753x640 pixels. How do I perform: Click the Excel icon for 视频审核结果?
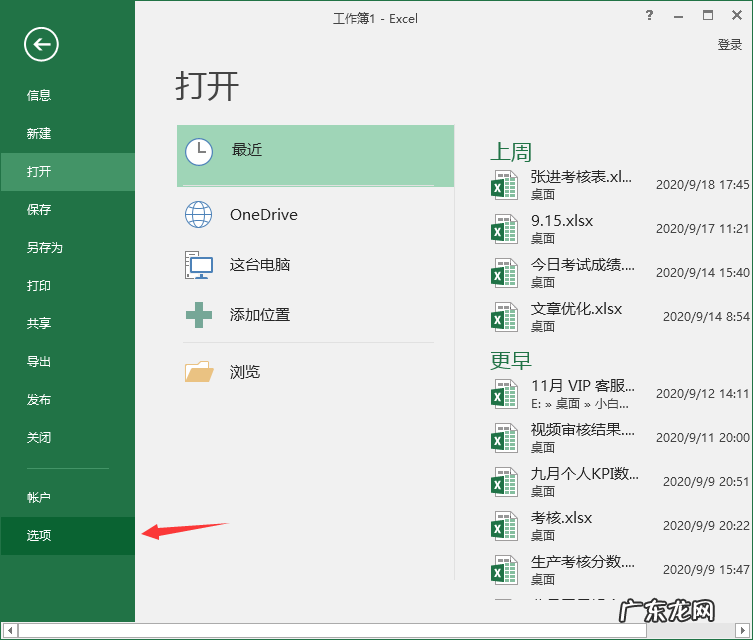pyautogui.click(x=504, y=438)
